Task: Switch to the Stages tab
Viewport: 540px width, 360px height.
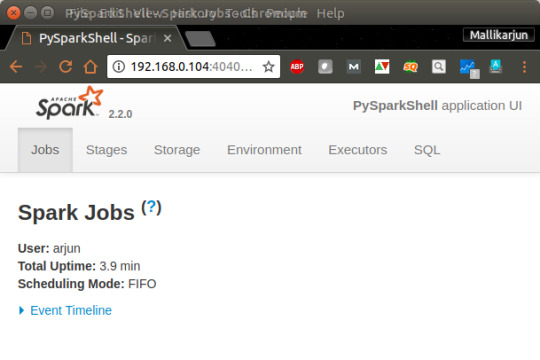Action: pos(106,150)
